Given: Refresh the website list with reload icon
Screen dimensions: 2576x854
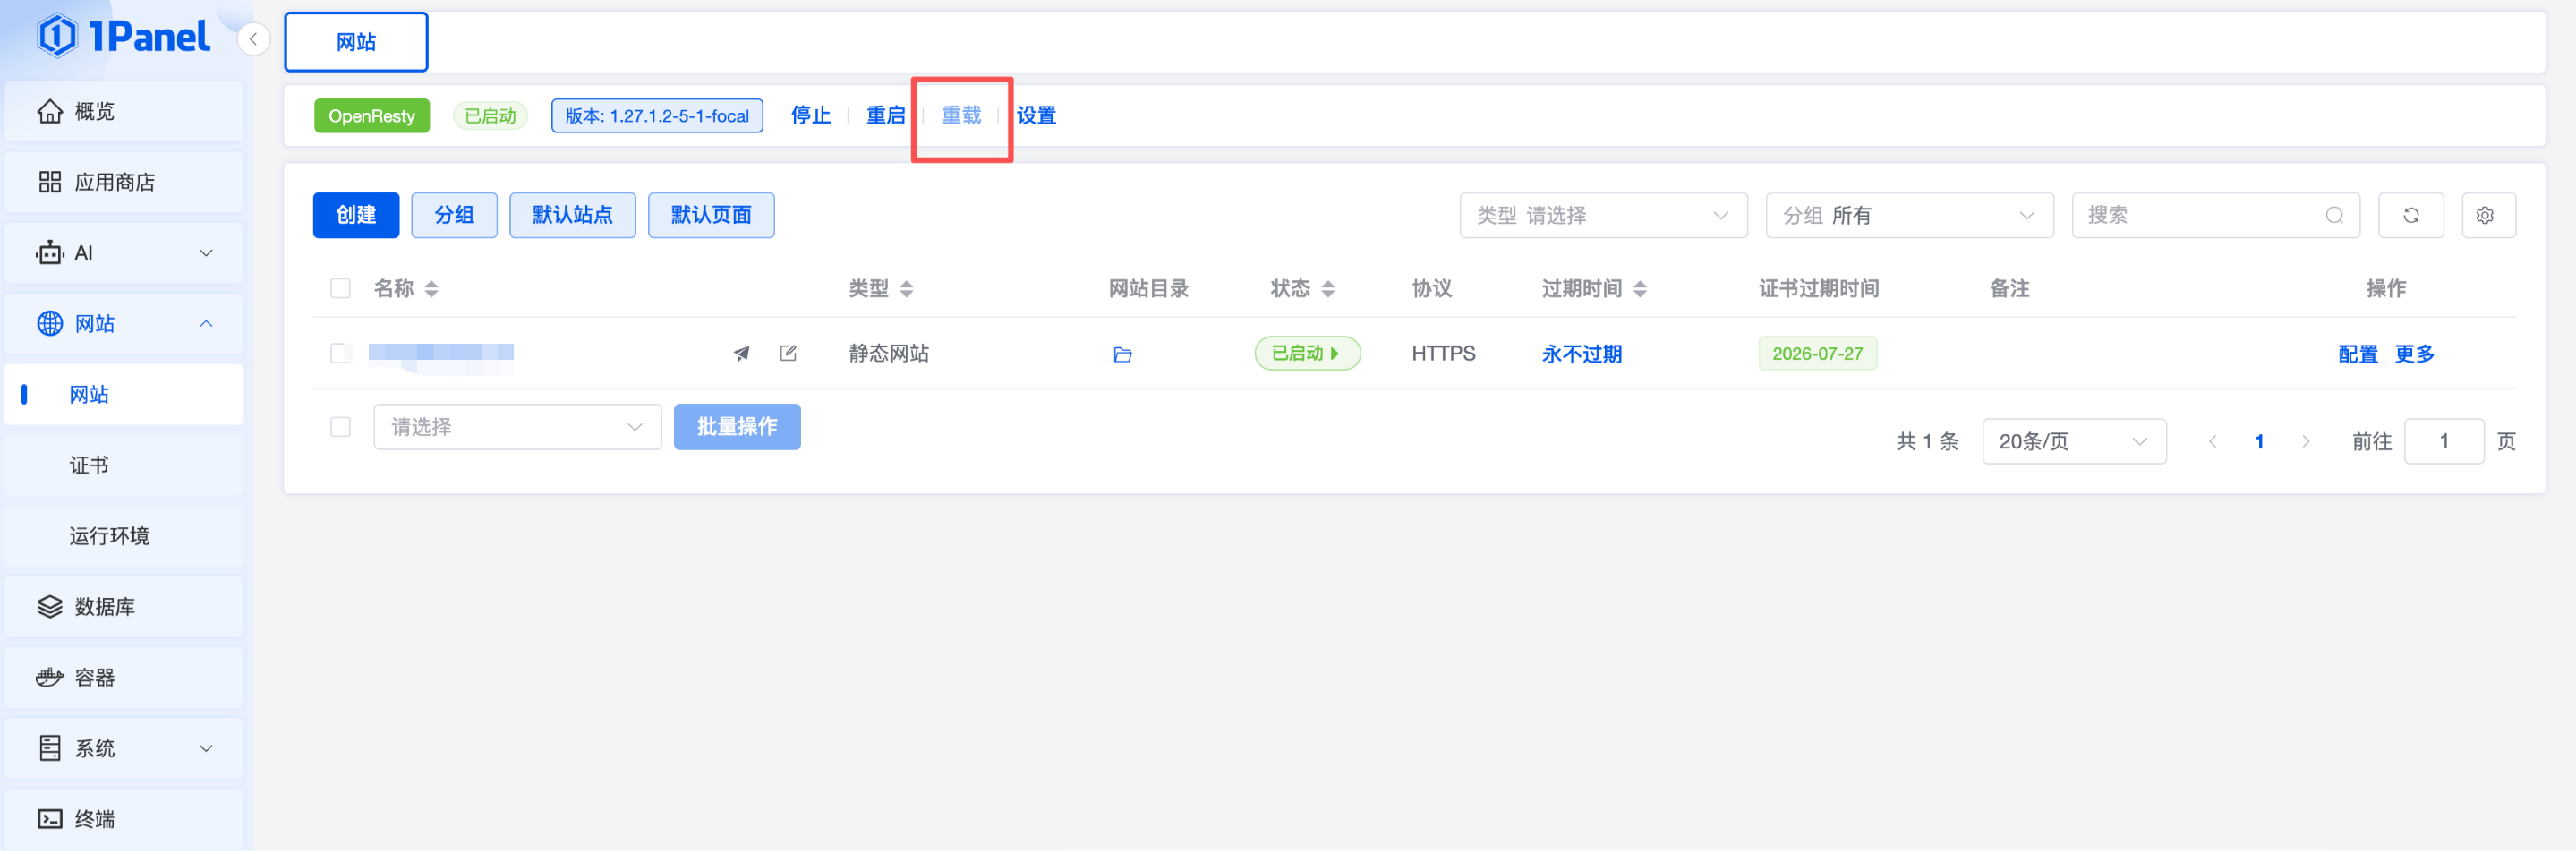Looking at the screenshot, I should point(2410,216).
